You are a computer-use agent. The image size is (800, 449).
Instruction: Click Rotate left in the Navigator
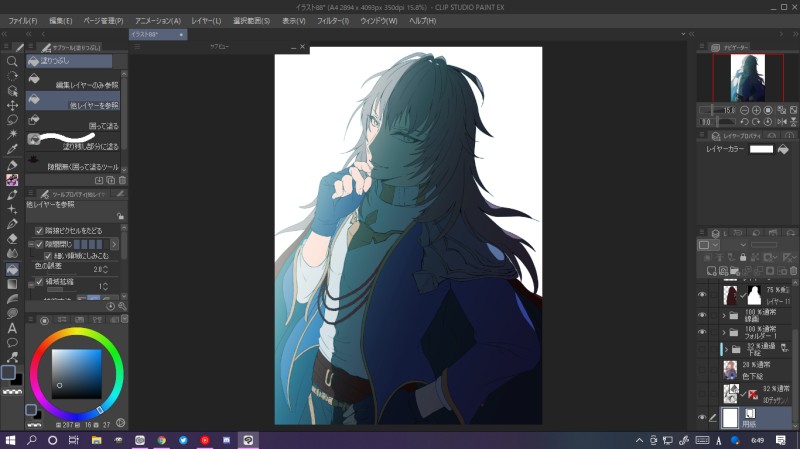744,122
